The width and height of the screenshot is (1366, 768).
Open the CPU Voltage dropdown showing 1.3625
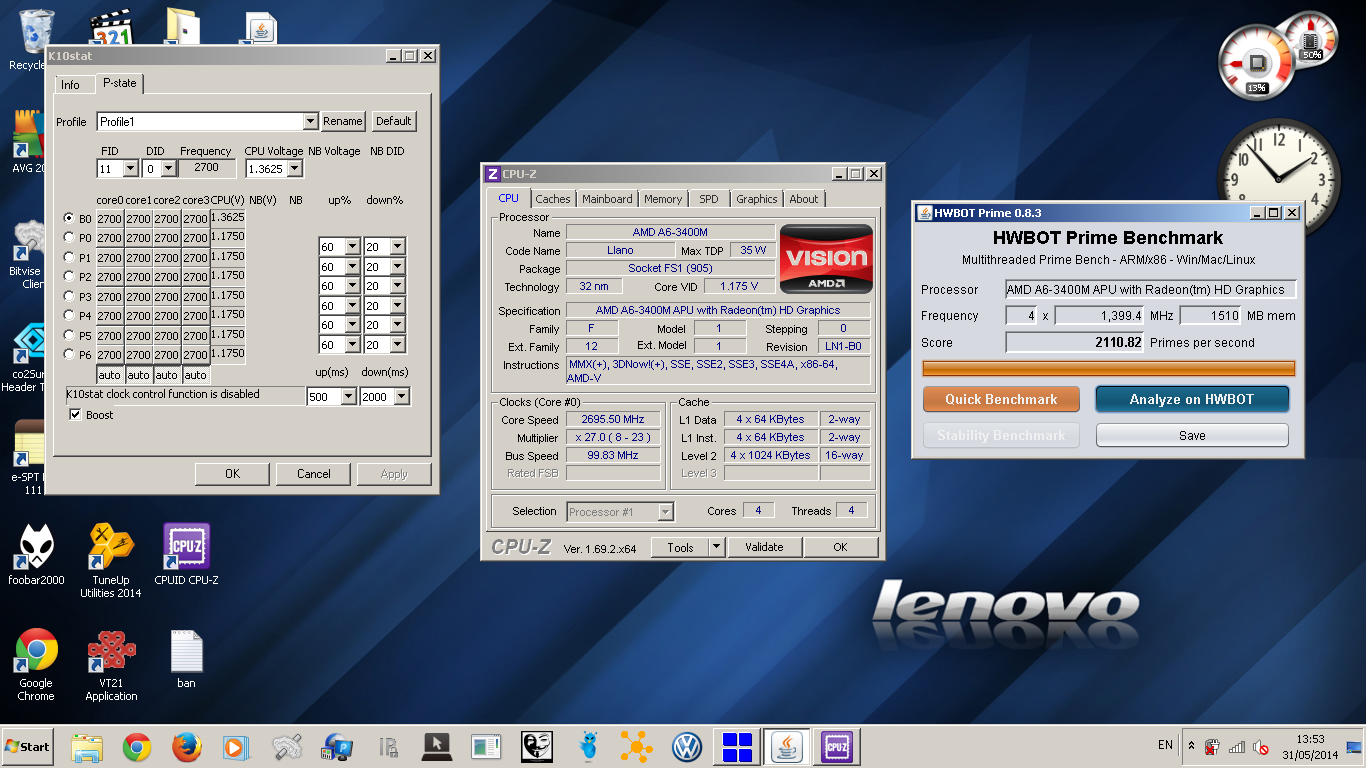coord(294,169)
